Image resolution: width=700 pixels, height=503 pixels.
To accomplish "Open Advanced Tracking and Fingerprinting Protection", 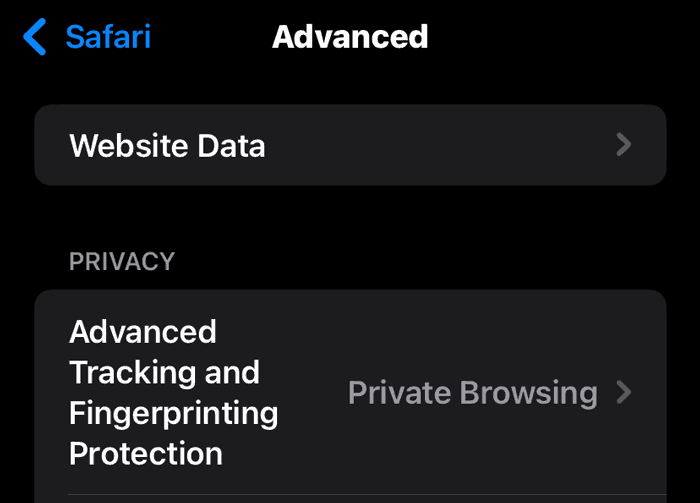I will click(350, 392).
